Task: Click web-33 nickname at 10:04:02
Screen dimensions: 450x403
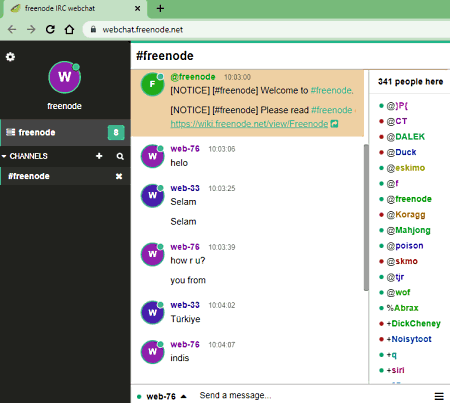Action: pos(185,305)
